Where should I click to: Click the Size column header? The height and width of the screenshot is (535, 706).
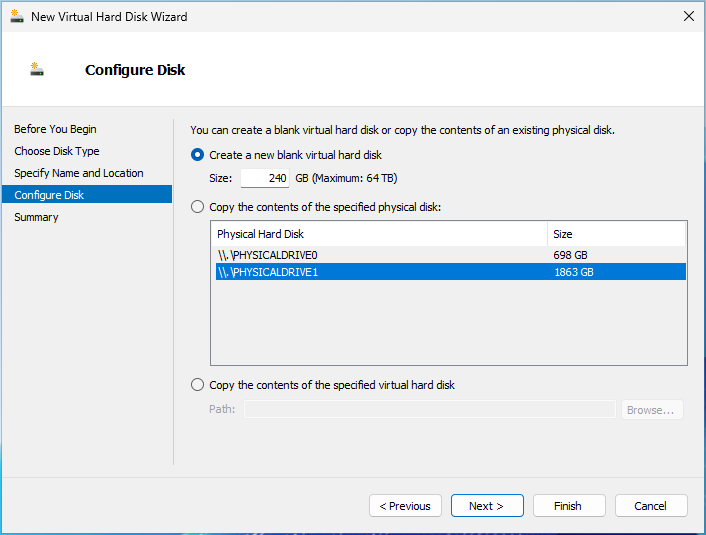pos(615,234)
